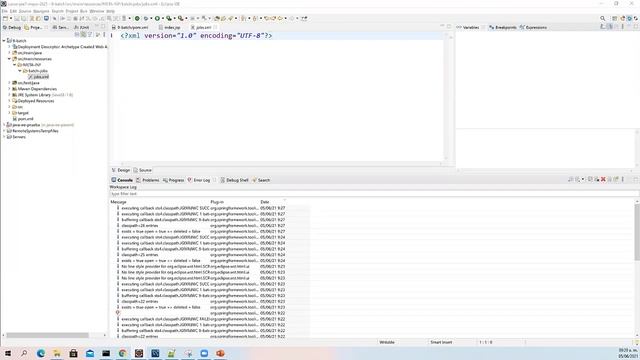Click the Save toolbar icon
640x360 pixels.
pos(17,18)
